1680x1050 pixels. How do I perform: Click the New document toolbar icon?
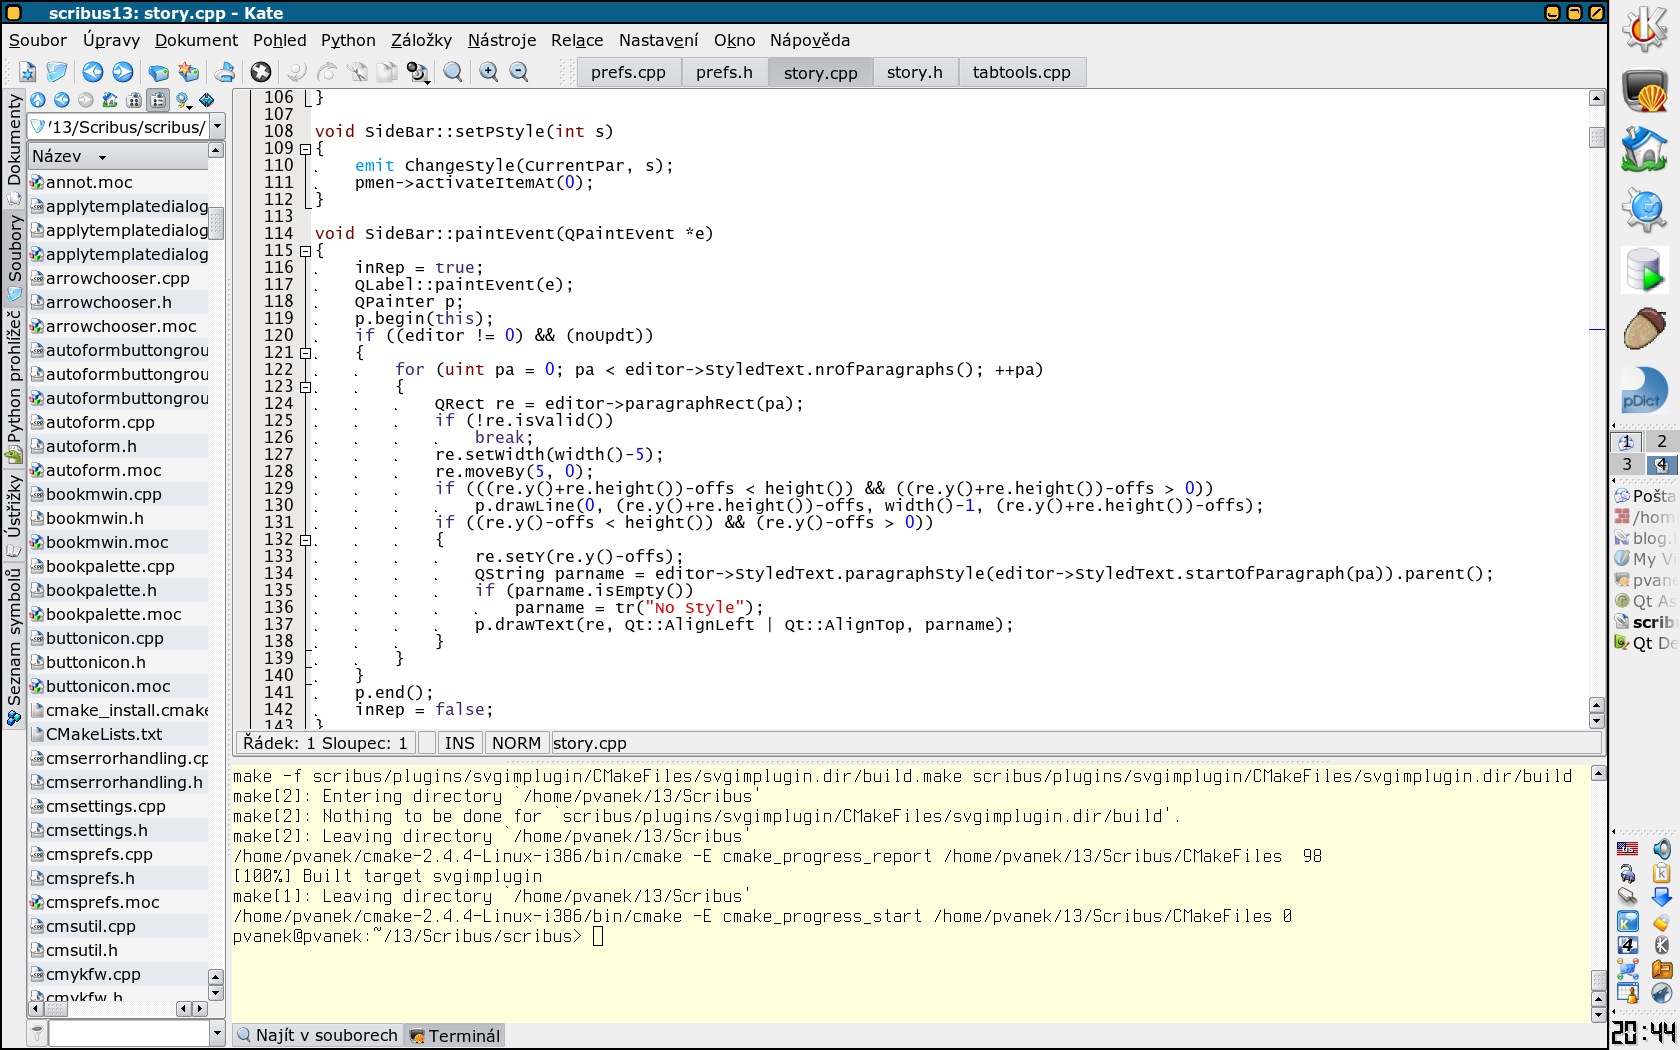click(x=27, y=72)
